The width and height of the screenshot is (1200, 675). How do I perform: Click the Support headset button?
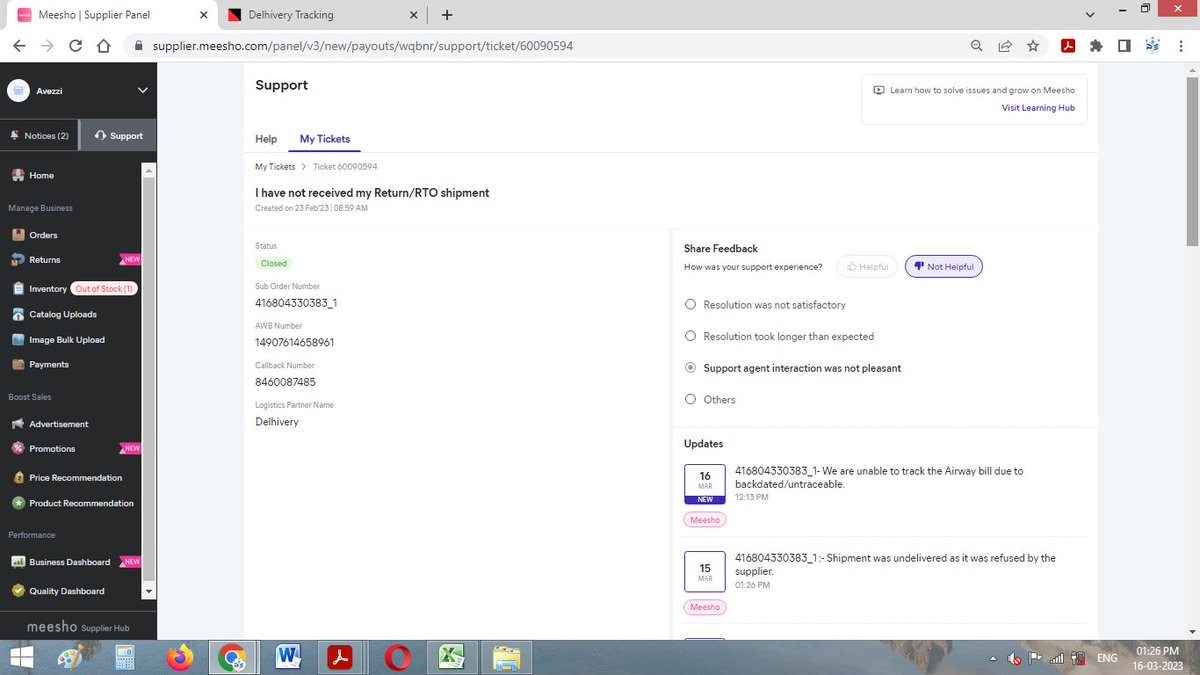pos(118,135)
